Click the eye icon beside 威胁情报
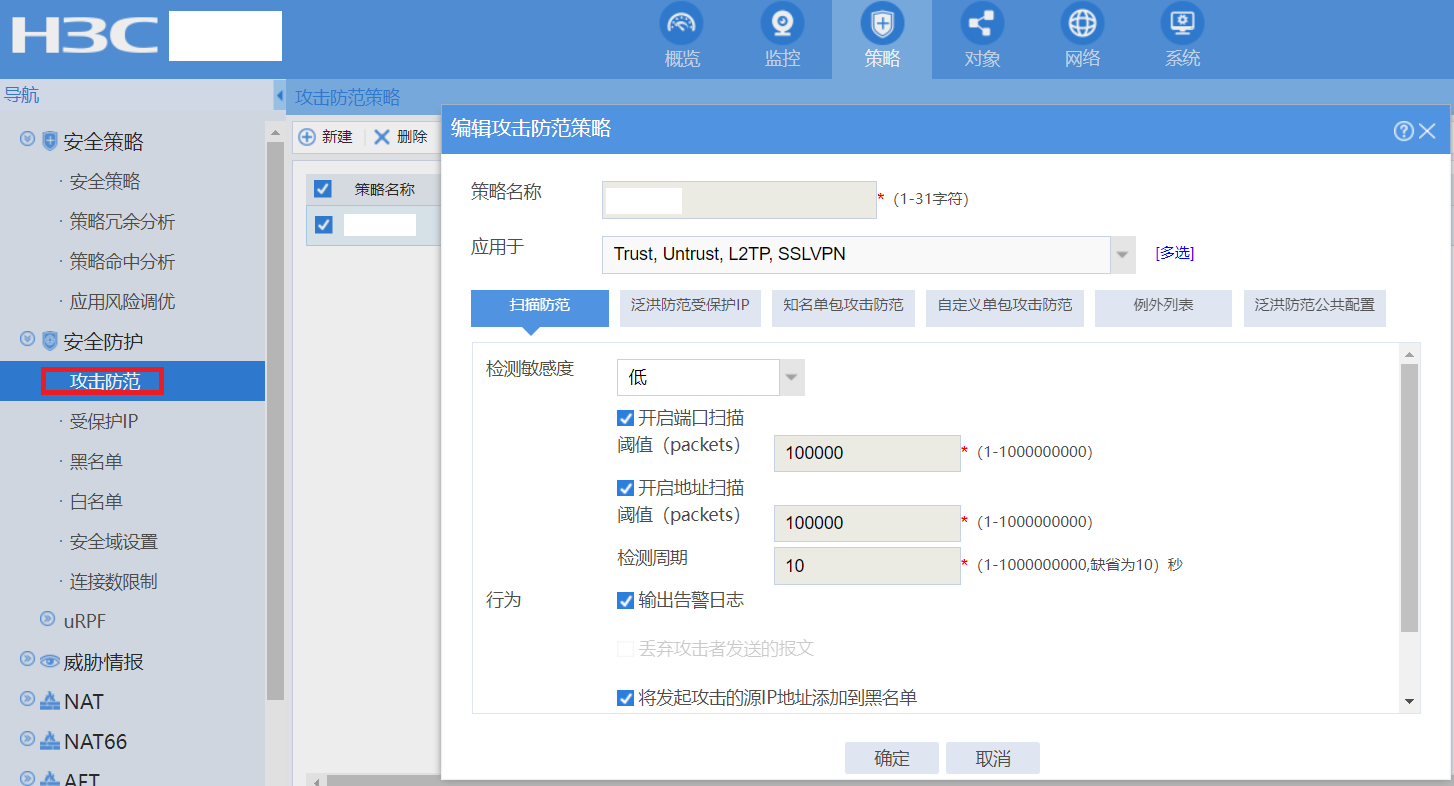Image resolution: width=1454 pixels, height=786 pixels. [x=50, y=661]
